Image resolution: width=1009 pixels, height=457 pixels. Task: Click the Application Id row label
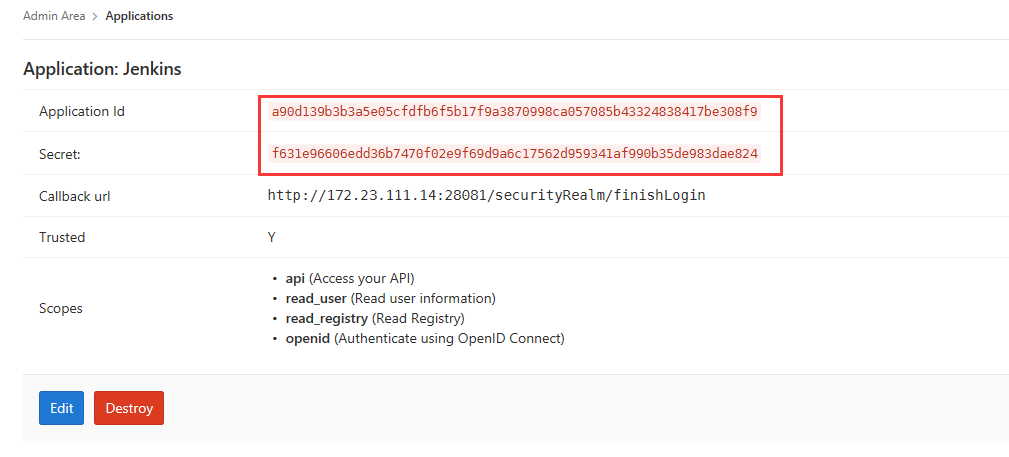coord(82,112)
